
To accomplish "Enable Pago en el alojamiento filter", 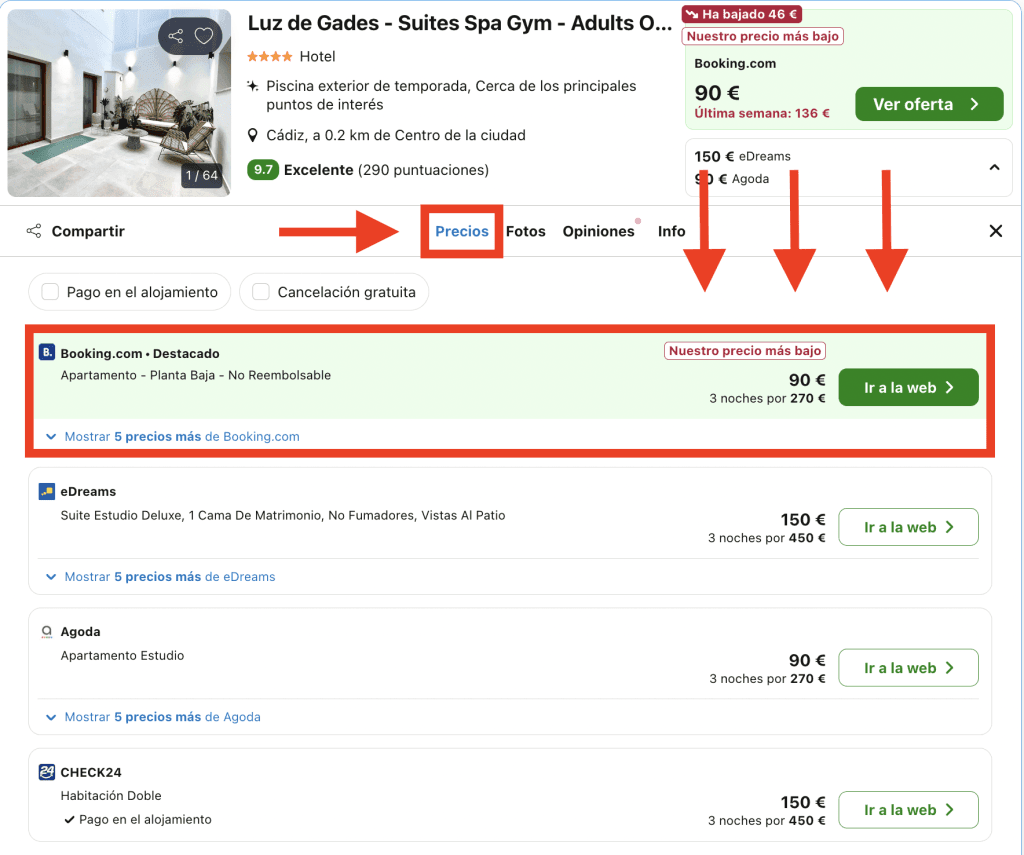I will click(x=50, y=292).
